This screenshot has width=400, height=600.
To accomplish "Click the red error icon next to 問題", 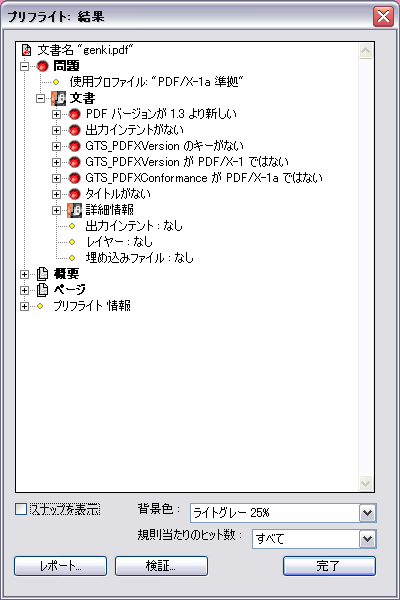I will click(x=42, y=66).
